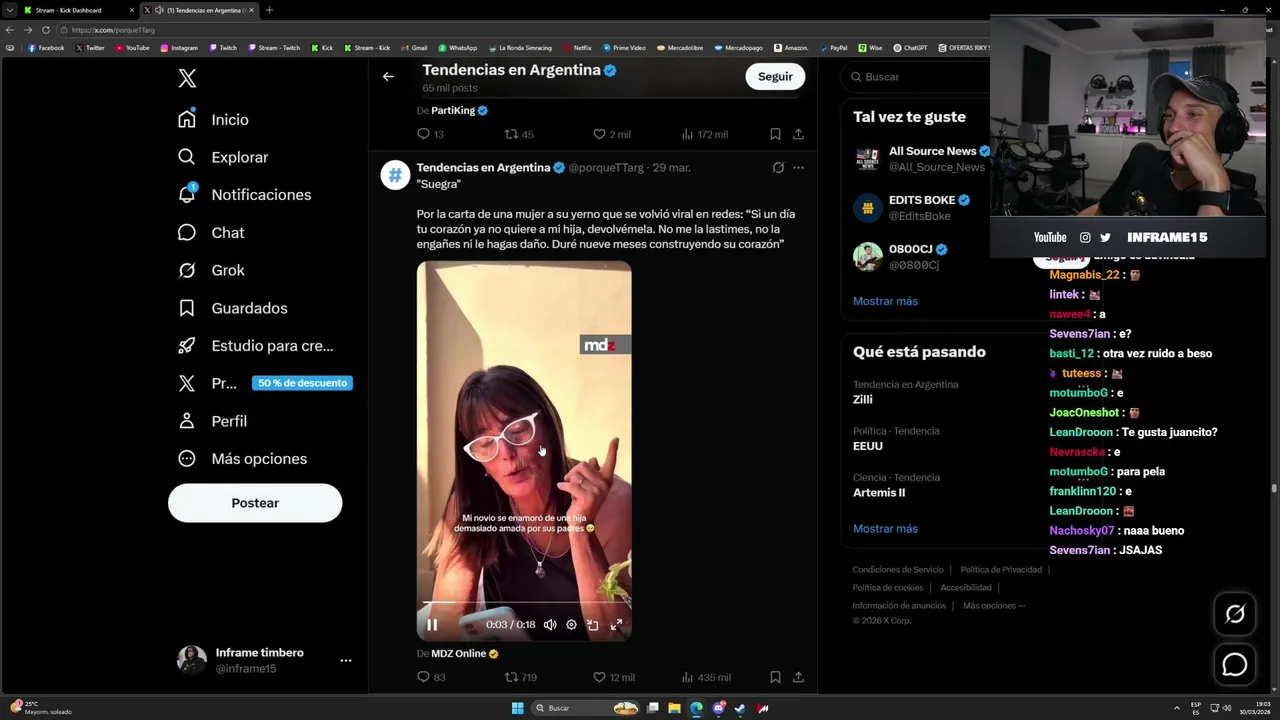Open the Tendencias en Argentina hashtag avatar
The image size is (1280, 720).
(x=396, y=175)
